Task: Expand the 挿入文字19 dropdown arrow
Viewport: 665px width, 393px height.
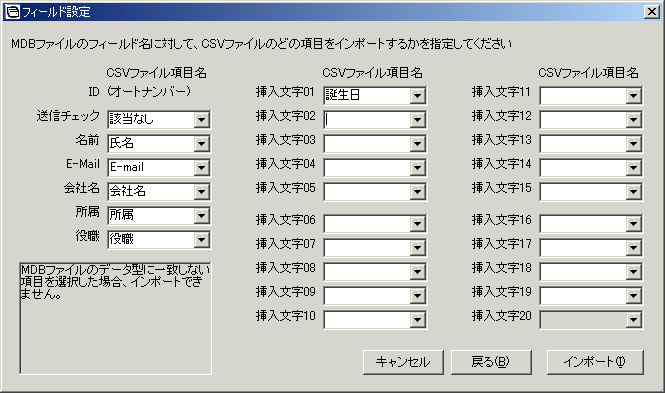Action: (x=633, y=295)
